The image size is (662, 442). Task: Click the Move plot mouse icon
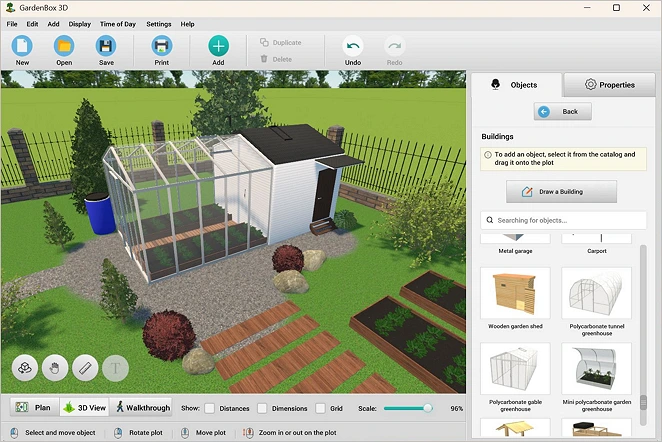(184, 433)
